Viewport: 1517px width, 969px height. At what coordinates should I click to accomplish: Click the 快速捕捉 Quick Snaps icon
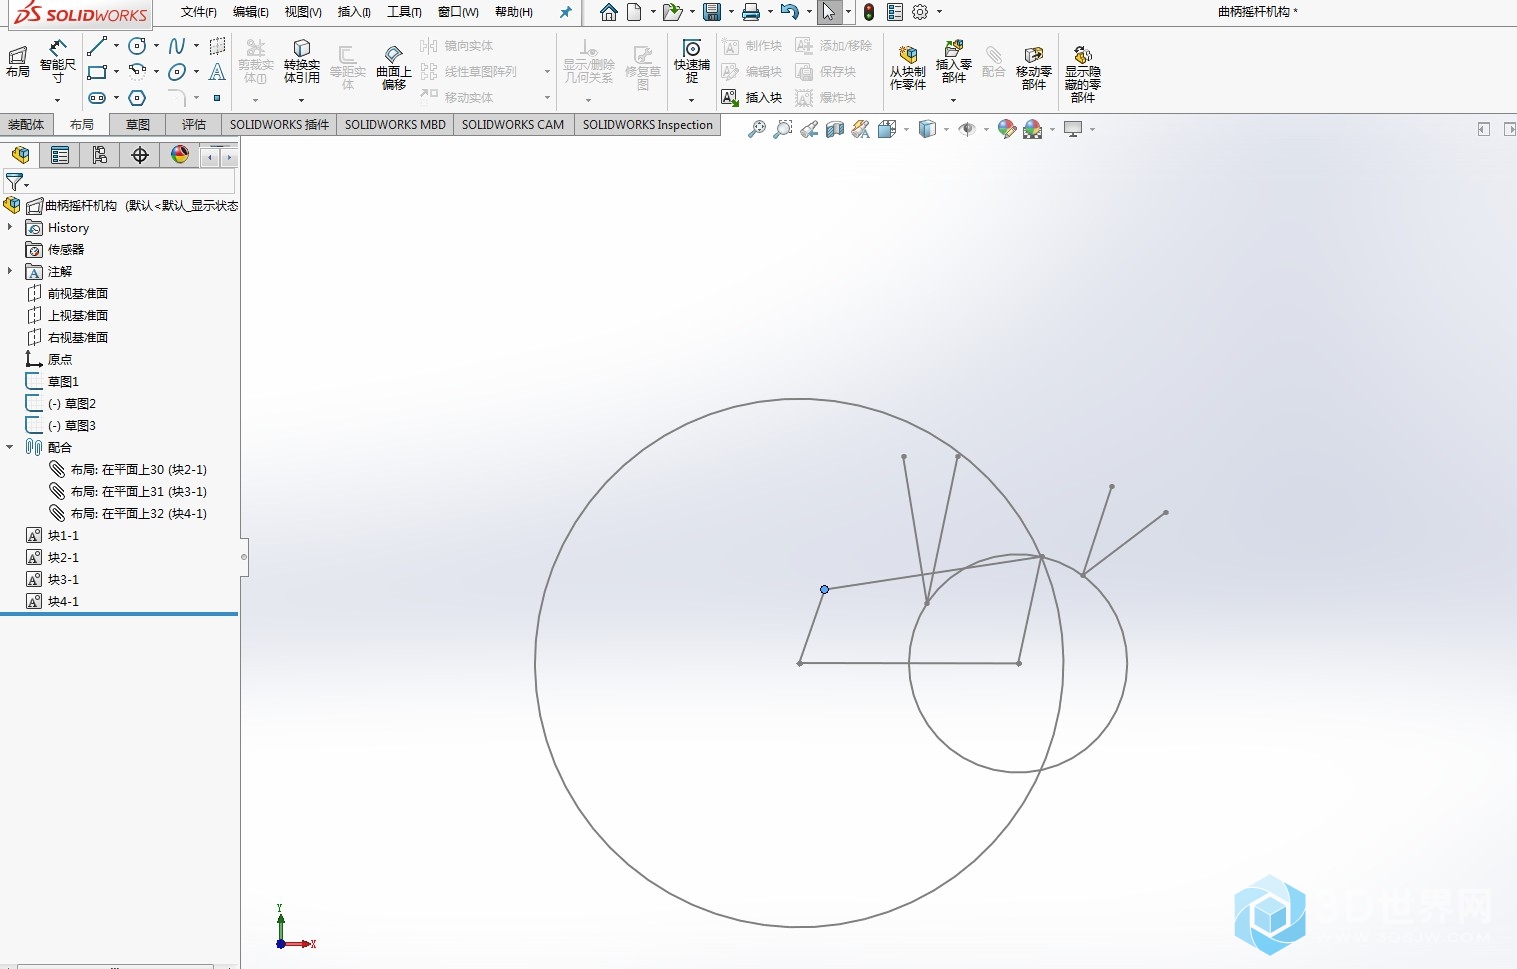692,48
